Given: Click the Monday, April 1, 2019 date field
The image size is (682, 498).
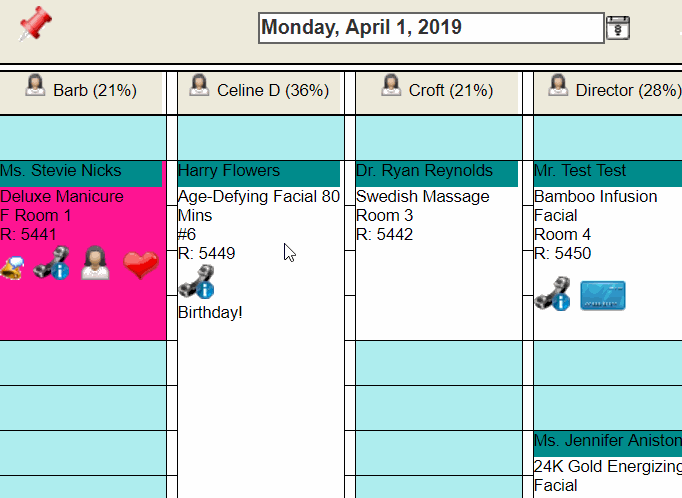Looking at the screenshot, I should click(431, 28).
